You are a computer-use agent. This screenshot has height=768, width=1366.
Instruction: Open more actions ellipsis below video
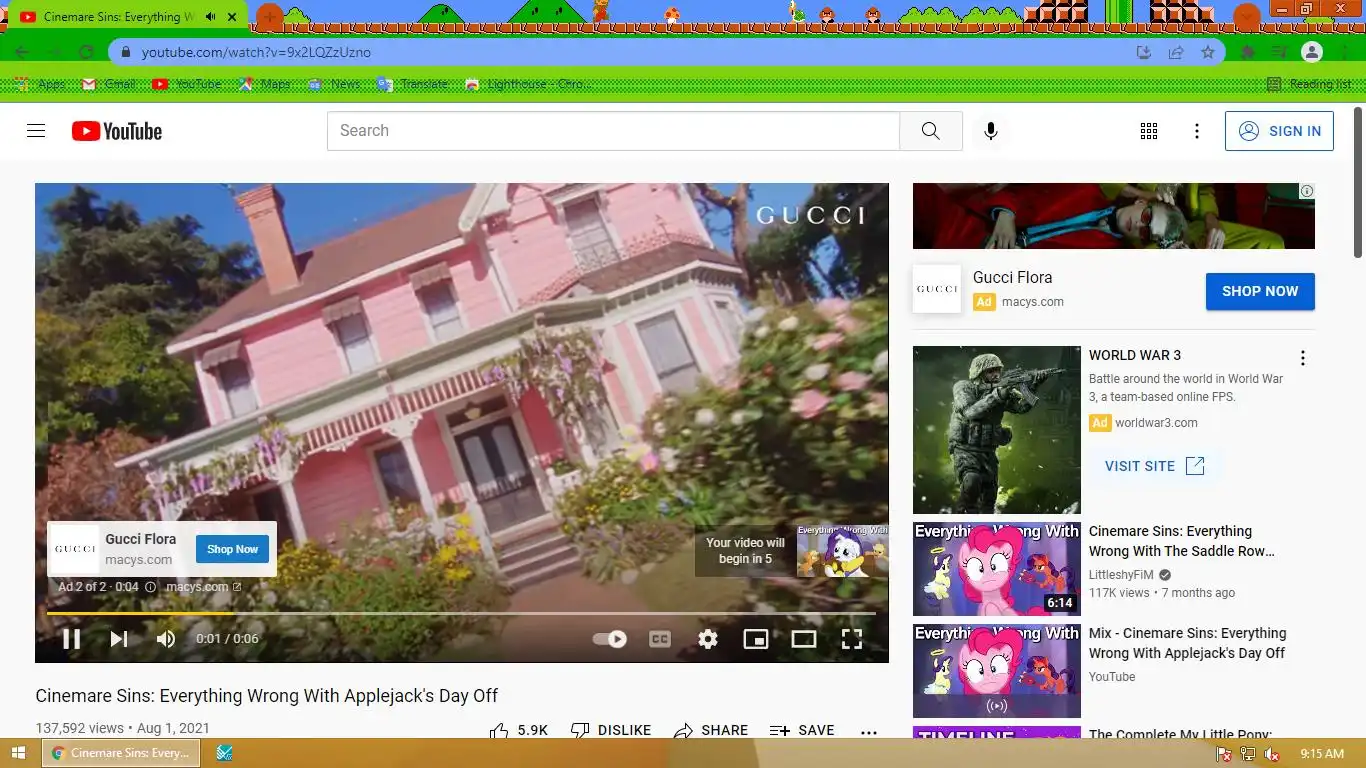tap(869, 731)
